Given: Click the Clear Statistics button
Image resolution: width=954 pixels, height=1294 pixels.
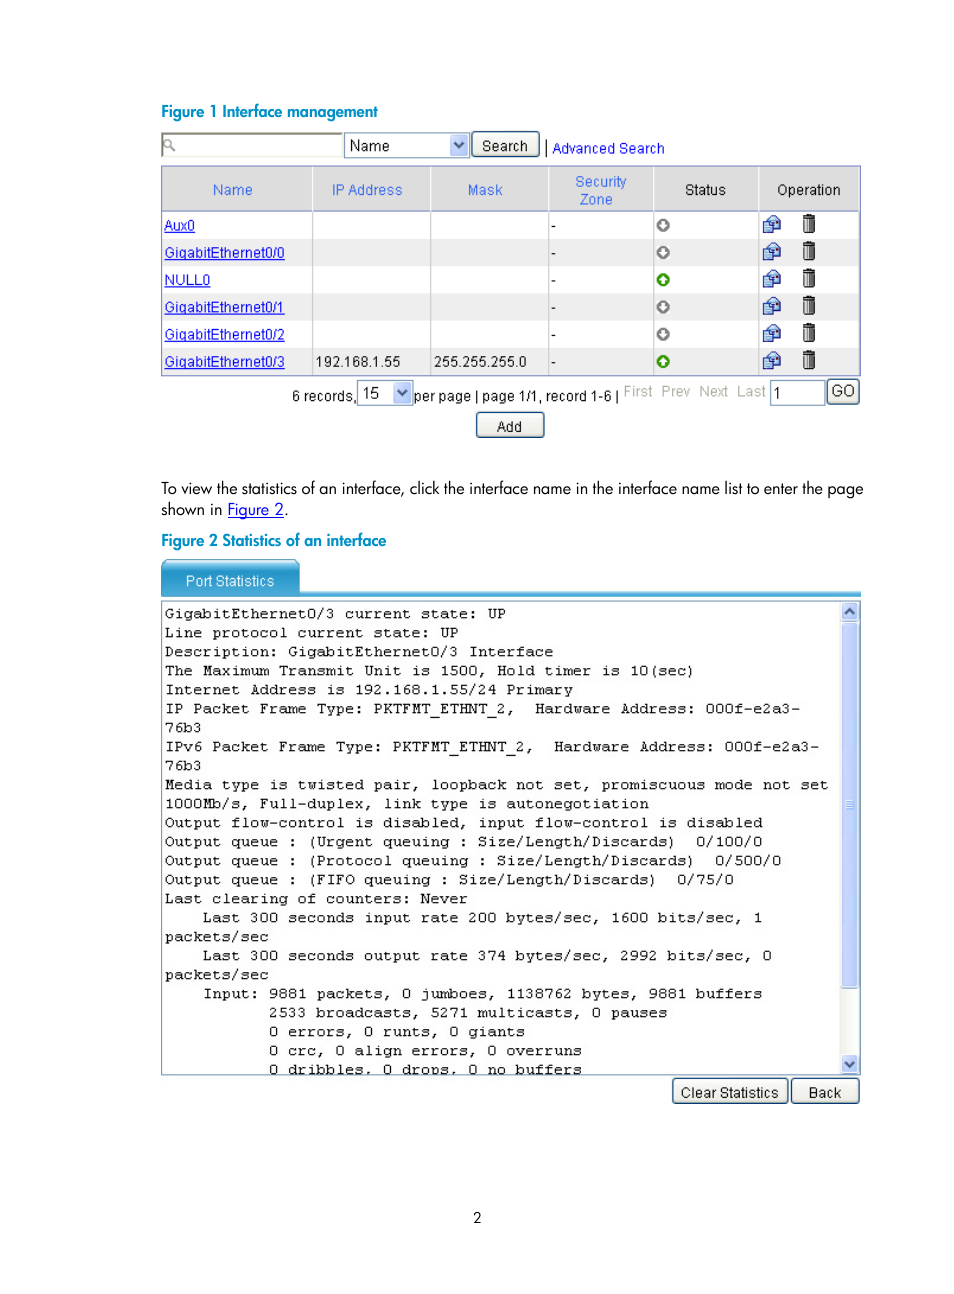Looking at the screenshot, I should (730, 1092).
